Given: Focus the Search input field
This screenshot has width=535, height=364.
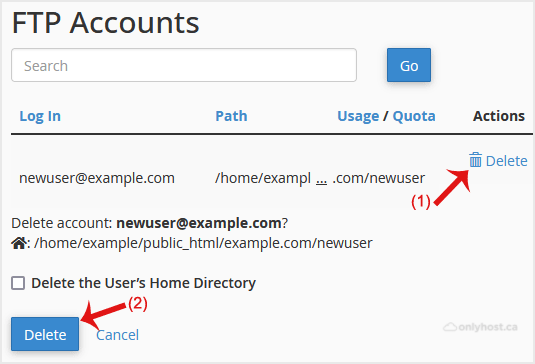Looking at the screenshot, I should pyautogui.click(x=184, y=65).
